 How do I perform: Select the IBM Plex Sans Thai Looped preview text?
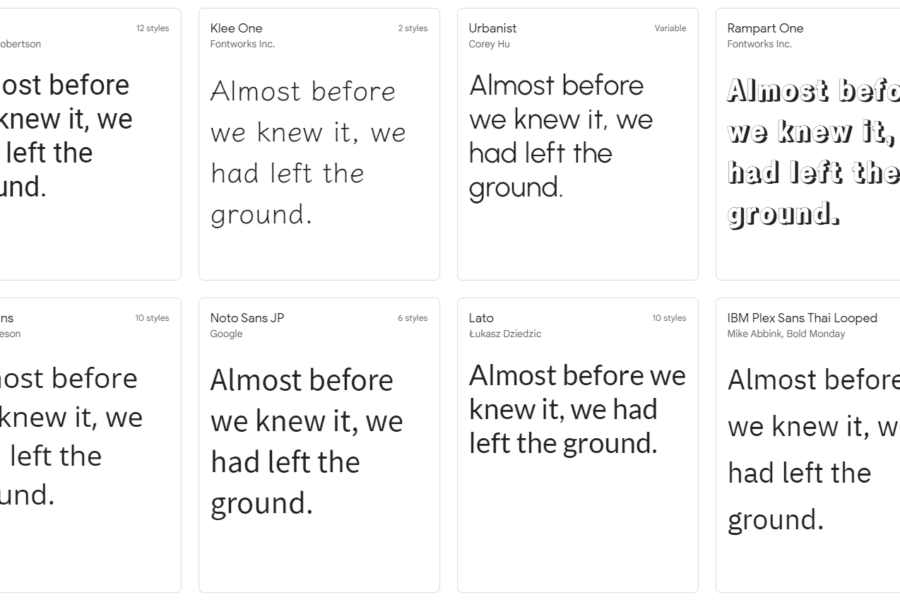point(812,449)
